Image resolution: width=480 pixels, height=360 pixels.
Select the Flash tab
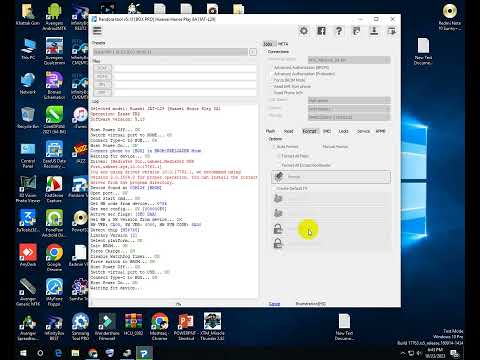click(270, 131)
